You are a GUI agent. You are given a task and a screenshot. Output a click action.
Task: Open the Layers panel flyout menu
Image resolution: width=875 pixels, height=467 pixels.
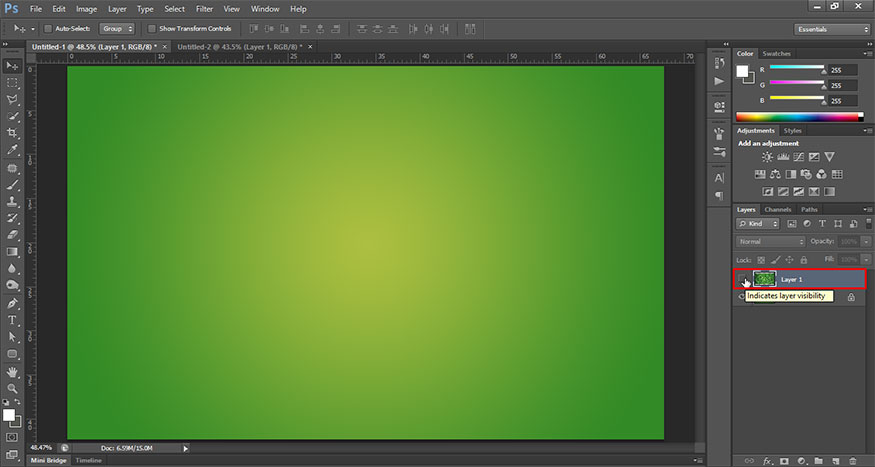(x=868, y=209)
